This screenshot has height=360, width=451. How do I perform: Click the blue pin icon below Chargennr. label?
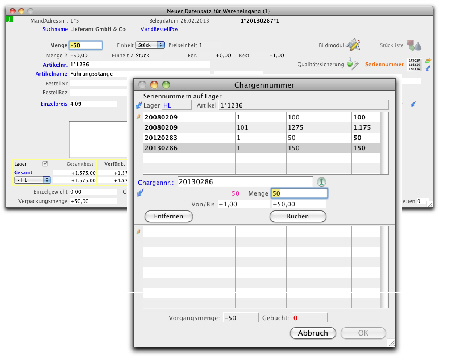[x=140, y=193]
